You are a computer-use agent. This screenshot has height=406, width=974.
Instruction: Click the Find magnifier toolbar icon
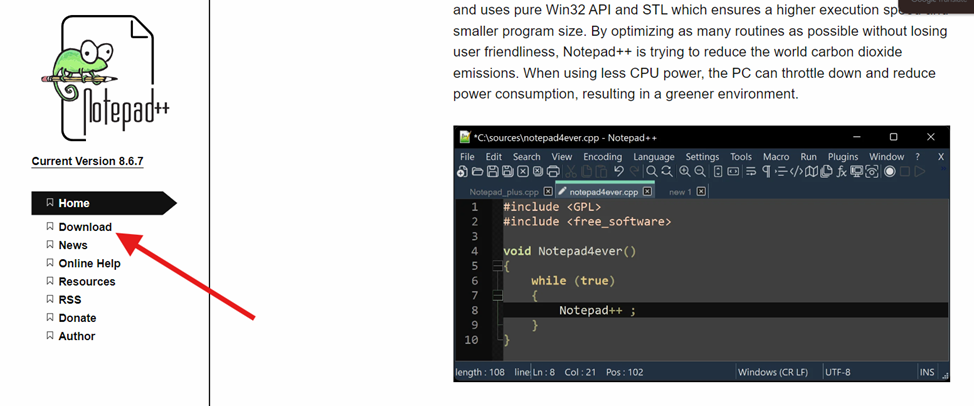(x=652, y=171)
